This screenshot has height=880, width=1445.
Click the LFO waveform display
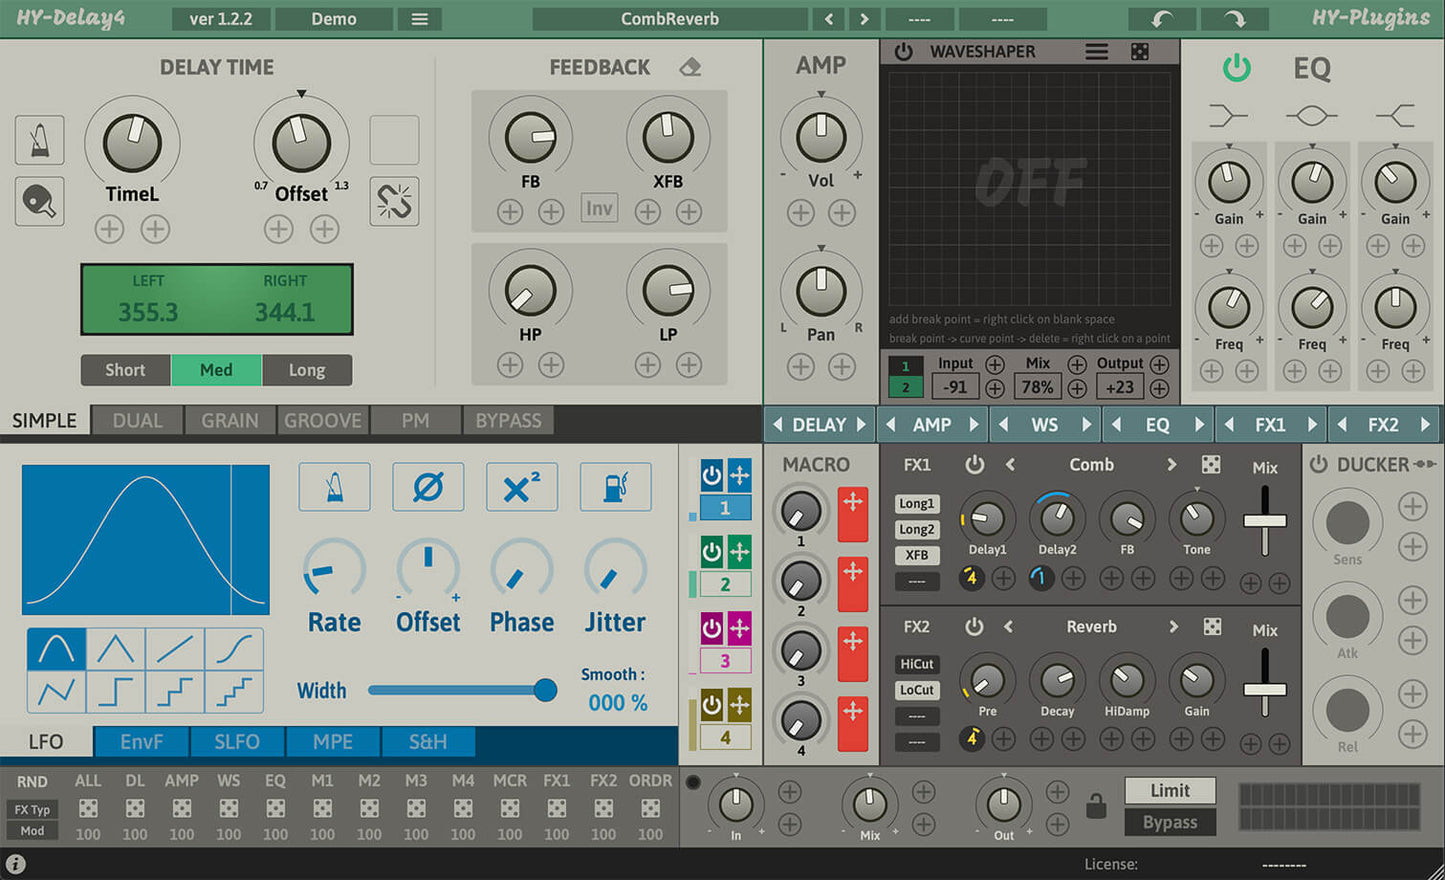(146, 540)
